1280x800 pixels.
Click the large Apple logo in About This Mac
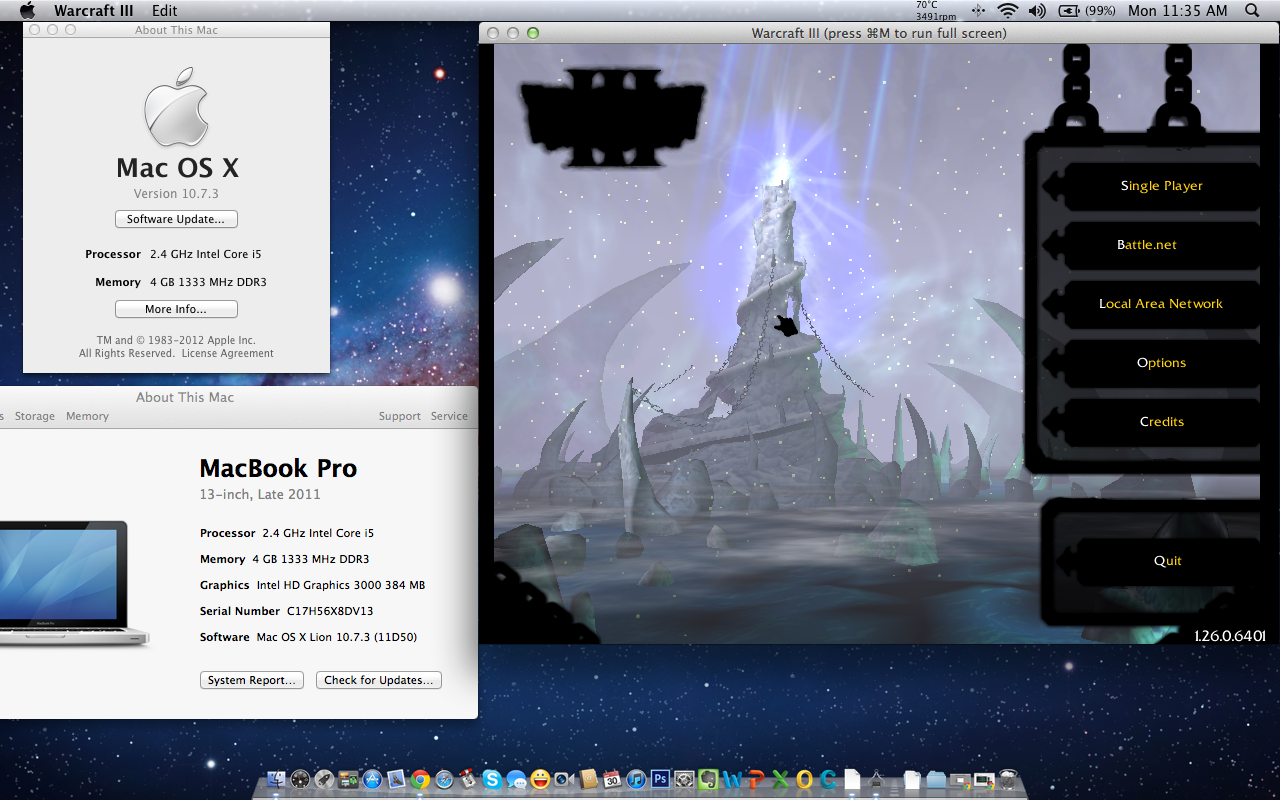(176, 108)
